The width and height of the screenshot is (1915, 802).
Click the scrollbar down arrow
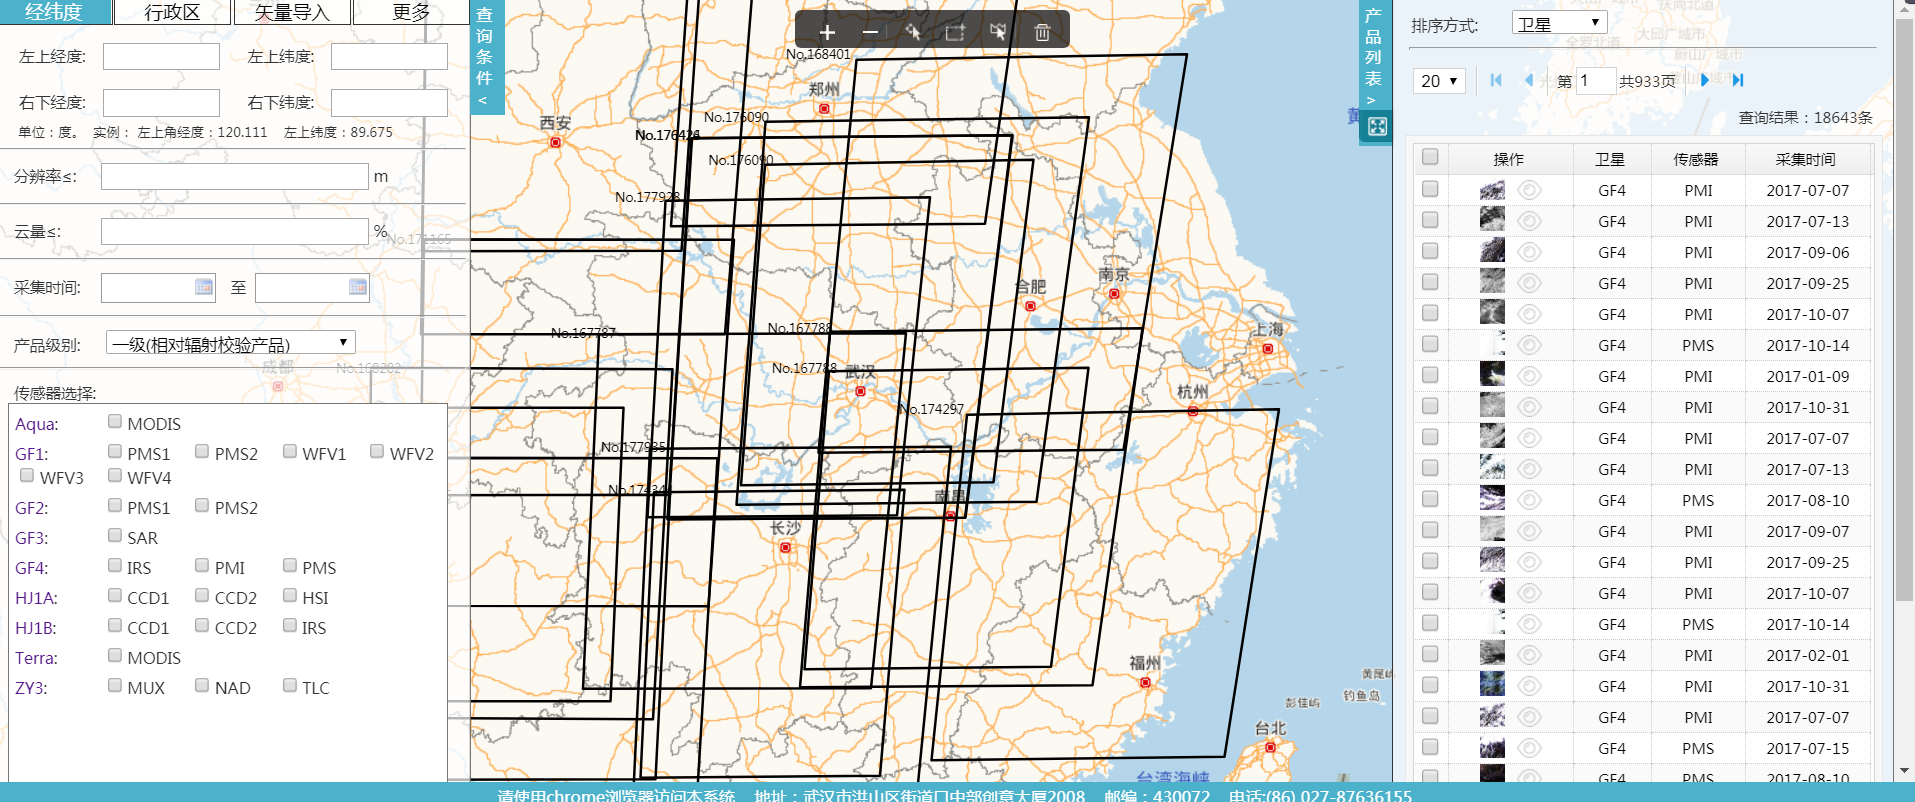1905,772
